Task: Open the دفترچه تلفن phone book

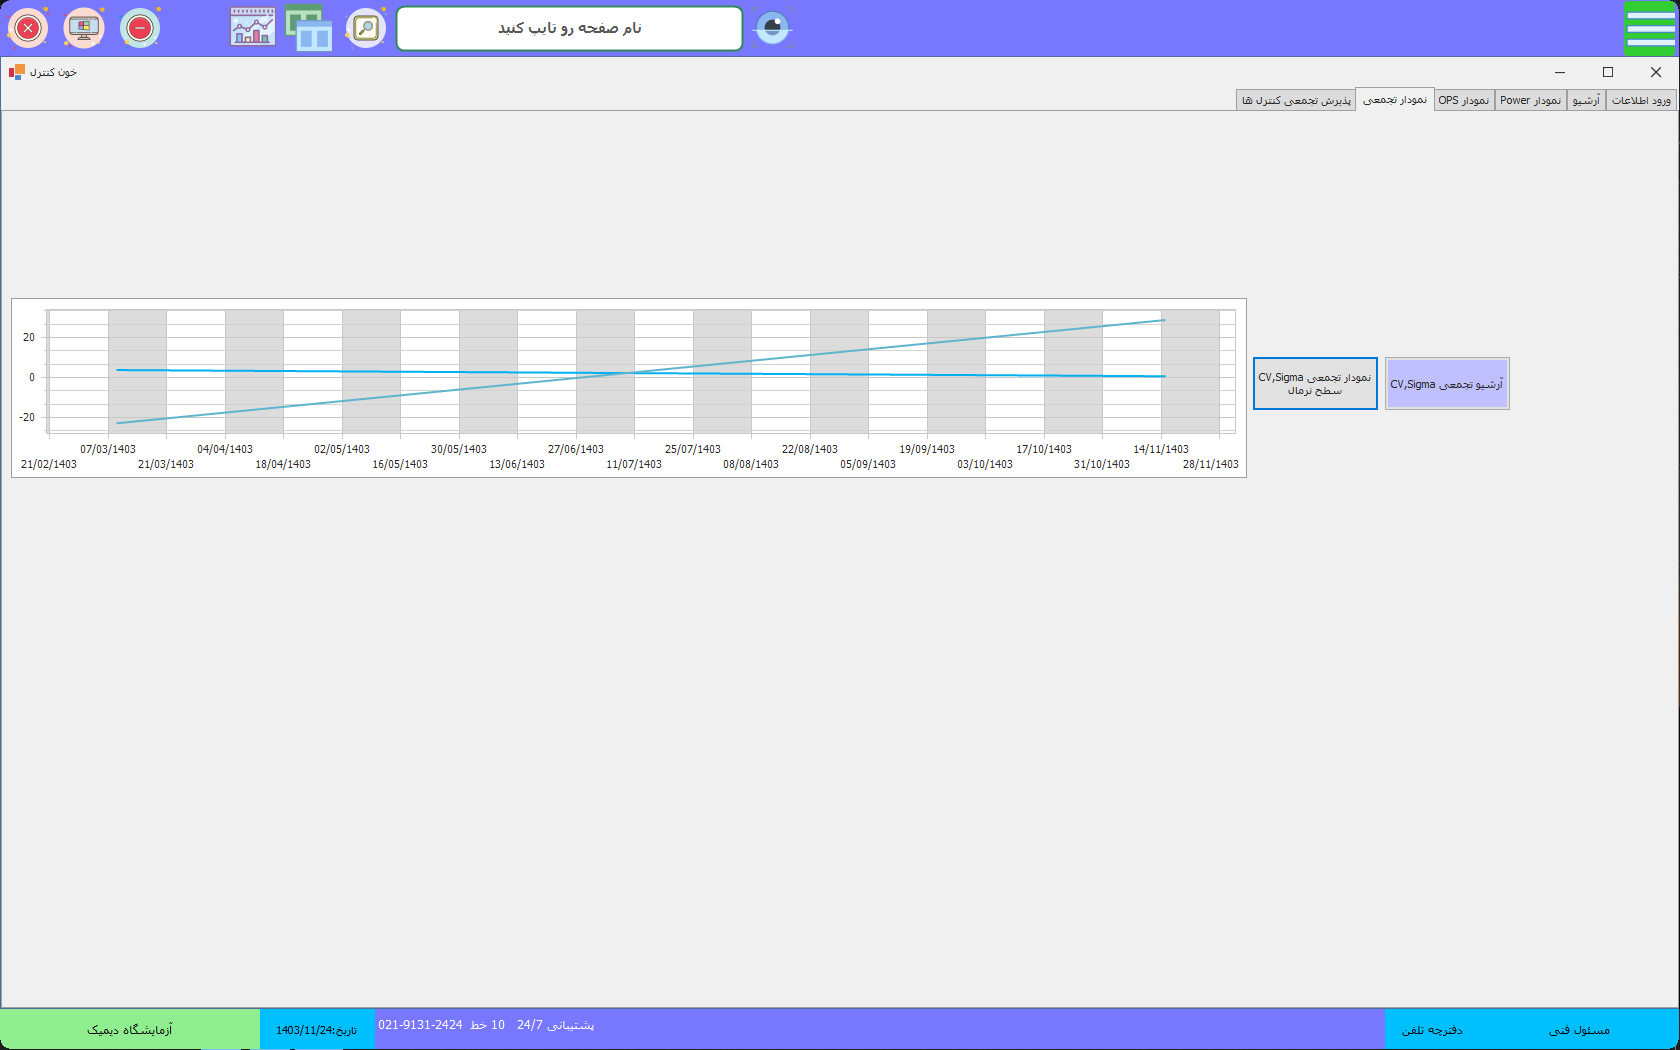Action: 1432,1029
